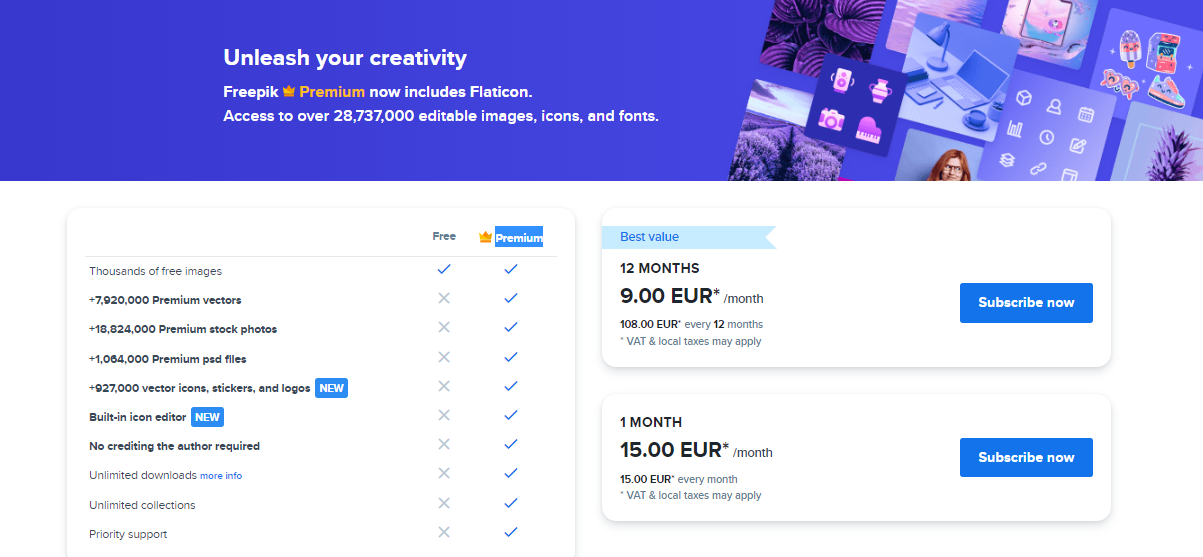The height and width of the screenshot is (557, 1203).
Task: Click the orange Premium word in banner
Action: point(332,91)
